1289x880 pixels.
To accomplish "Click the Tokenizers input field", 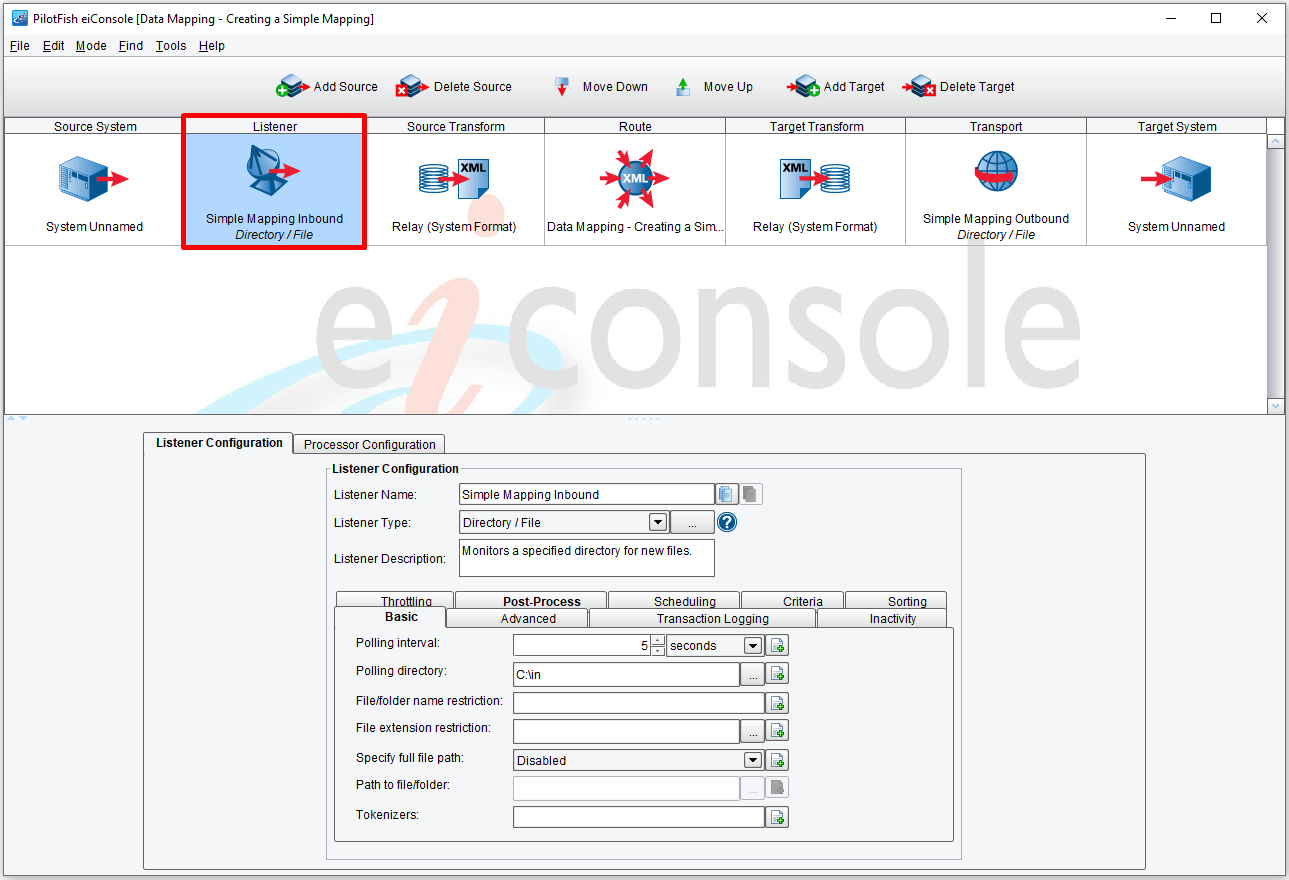I will coord(639,817).
